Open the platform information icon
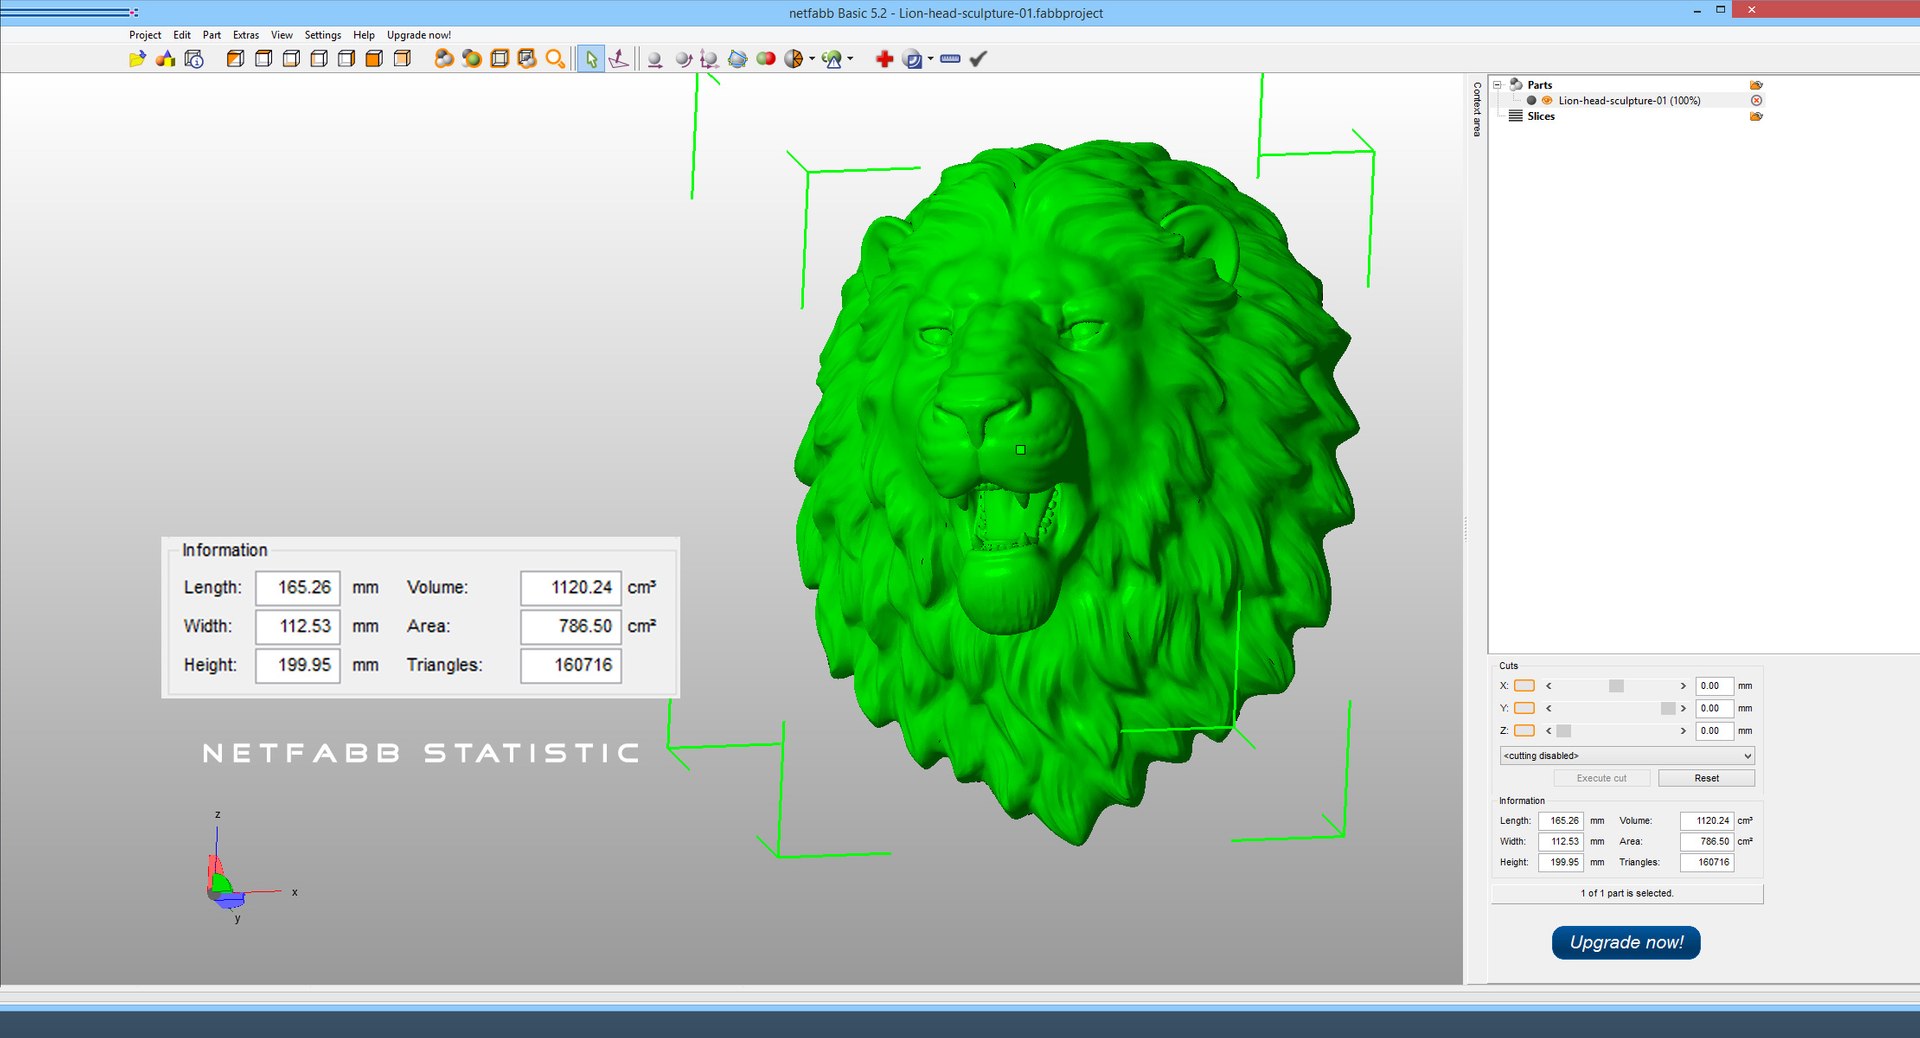This screenshot has height=1038, width=1920. click(194, 59)
